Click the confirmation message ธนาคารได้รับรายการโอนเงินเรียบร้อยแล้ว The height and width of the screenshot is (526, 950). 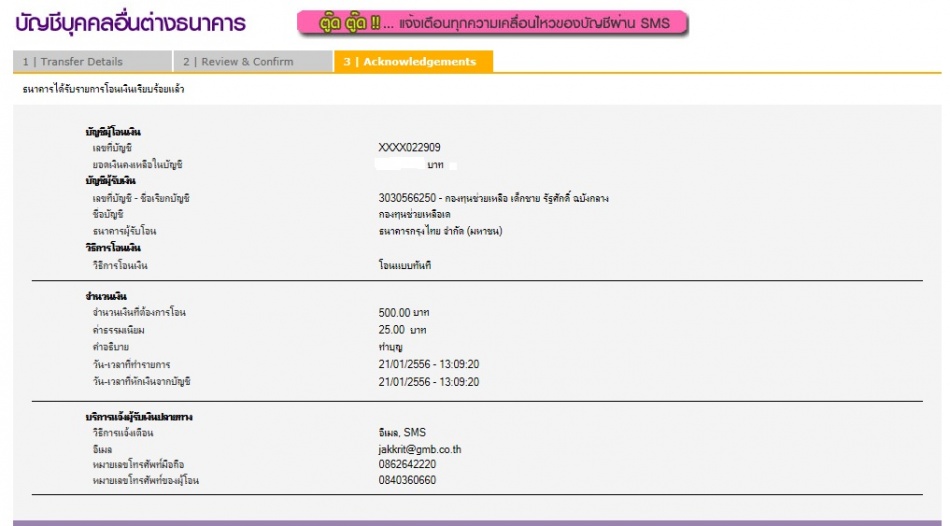click(x=104, y=90)
